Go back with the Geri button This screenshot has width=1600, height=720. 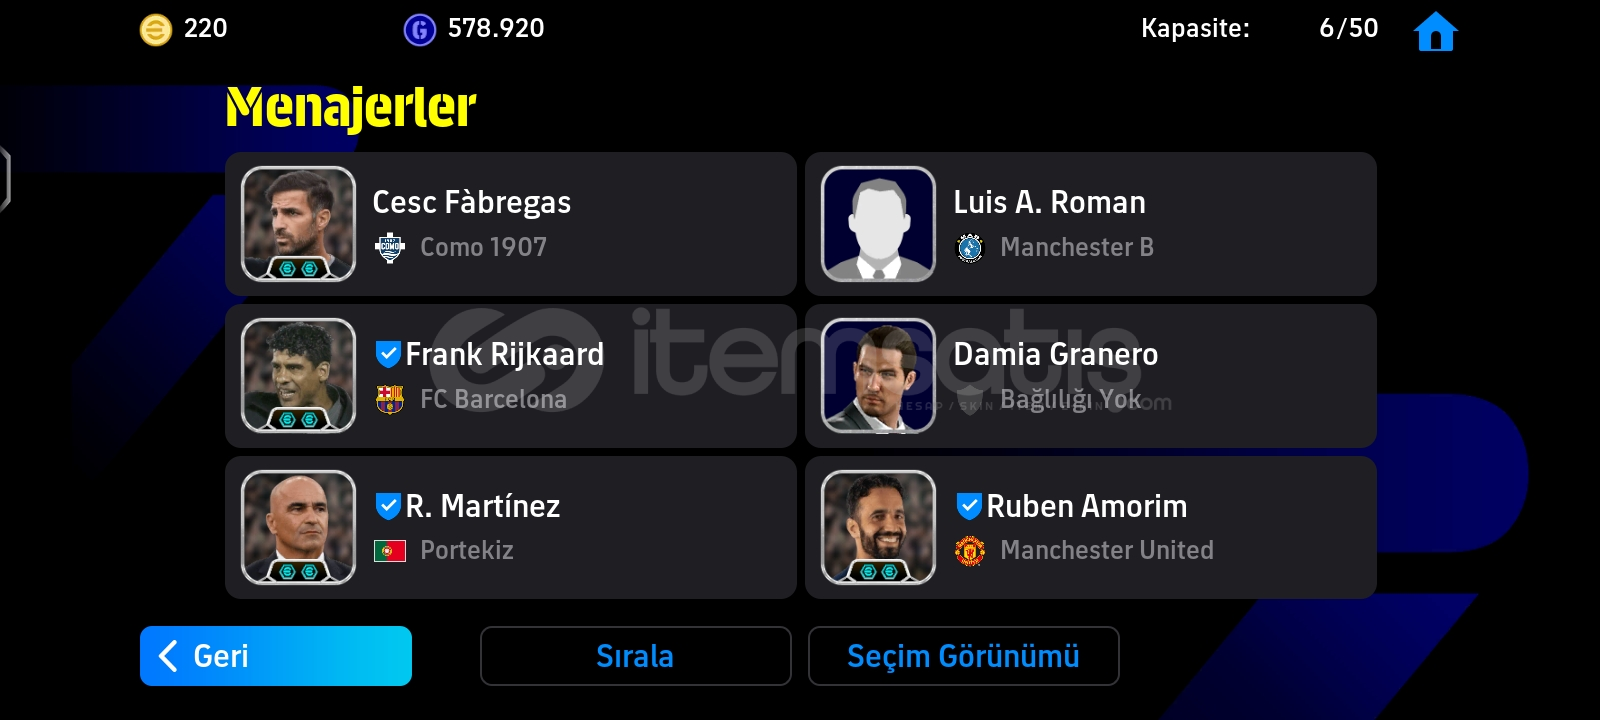pos(276,656)
